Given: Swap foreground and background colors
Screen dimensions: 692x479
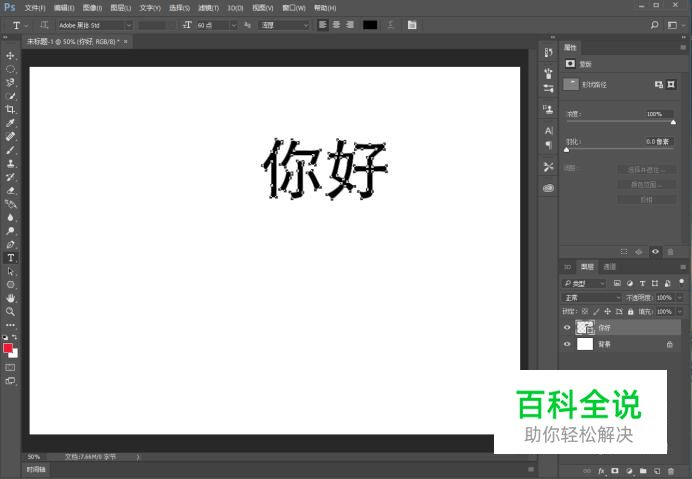Looking at the screenshot, I should (x=15, y=337).
